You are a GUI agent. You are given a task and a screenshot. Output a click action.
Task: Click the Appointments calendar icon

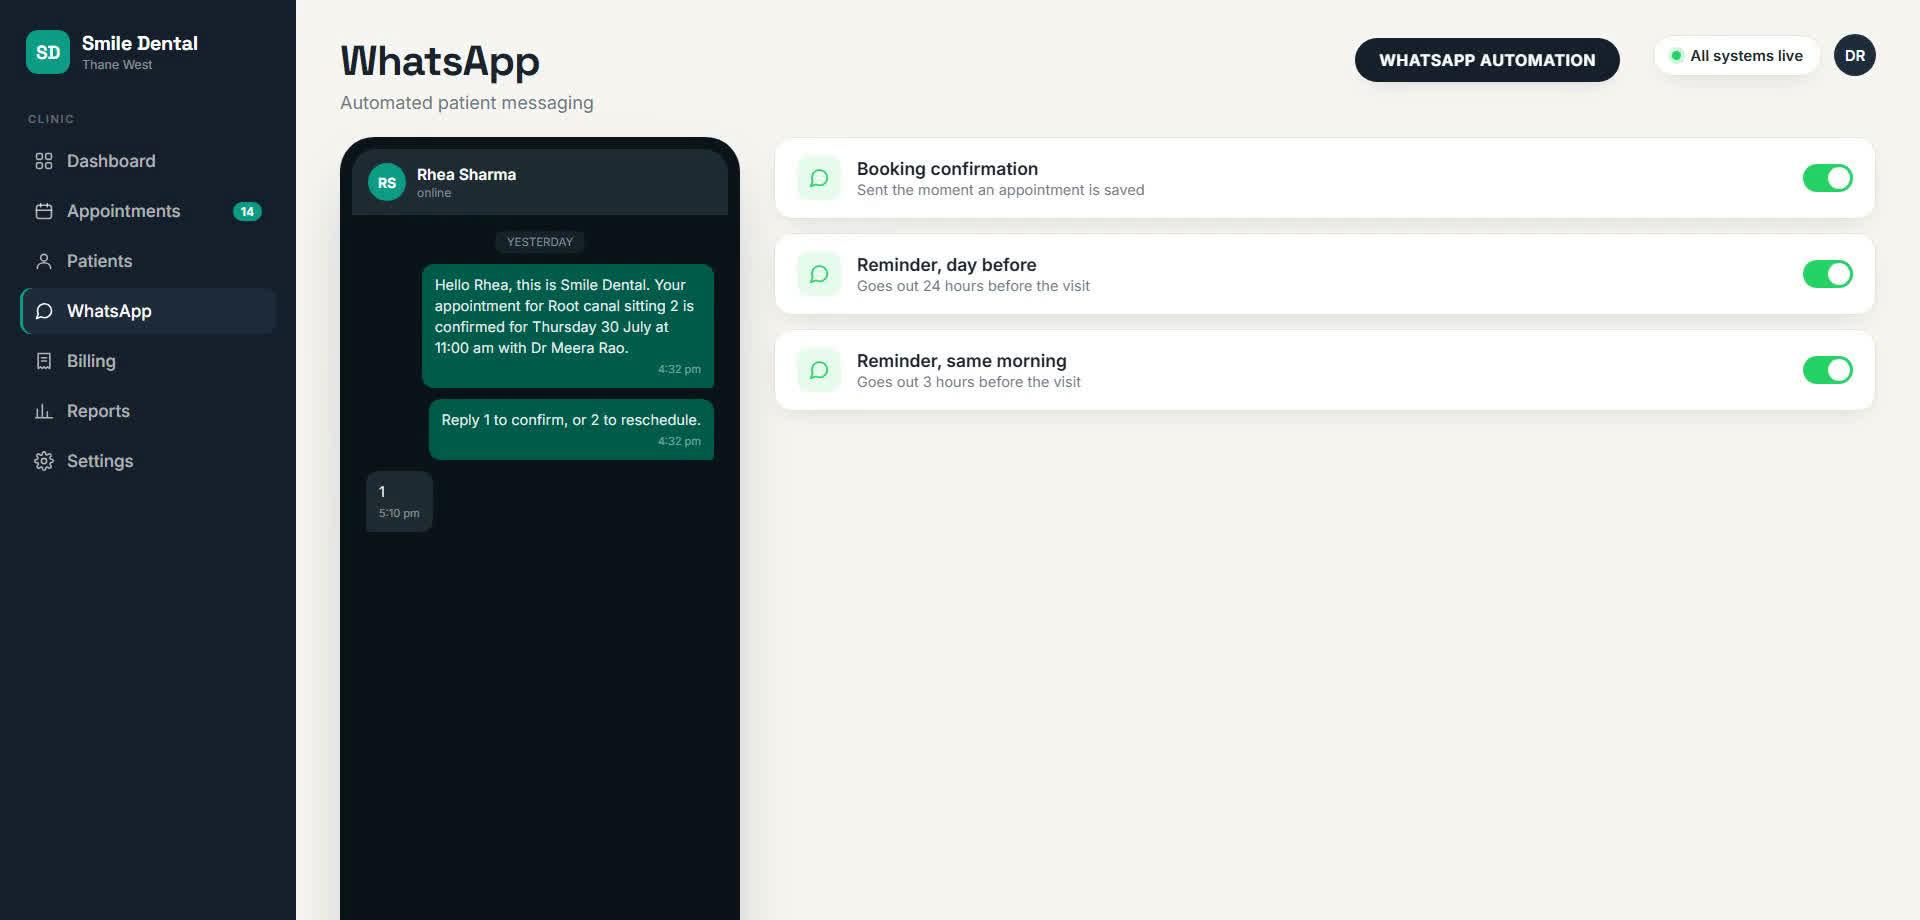(44, 211)
